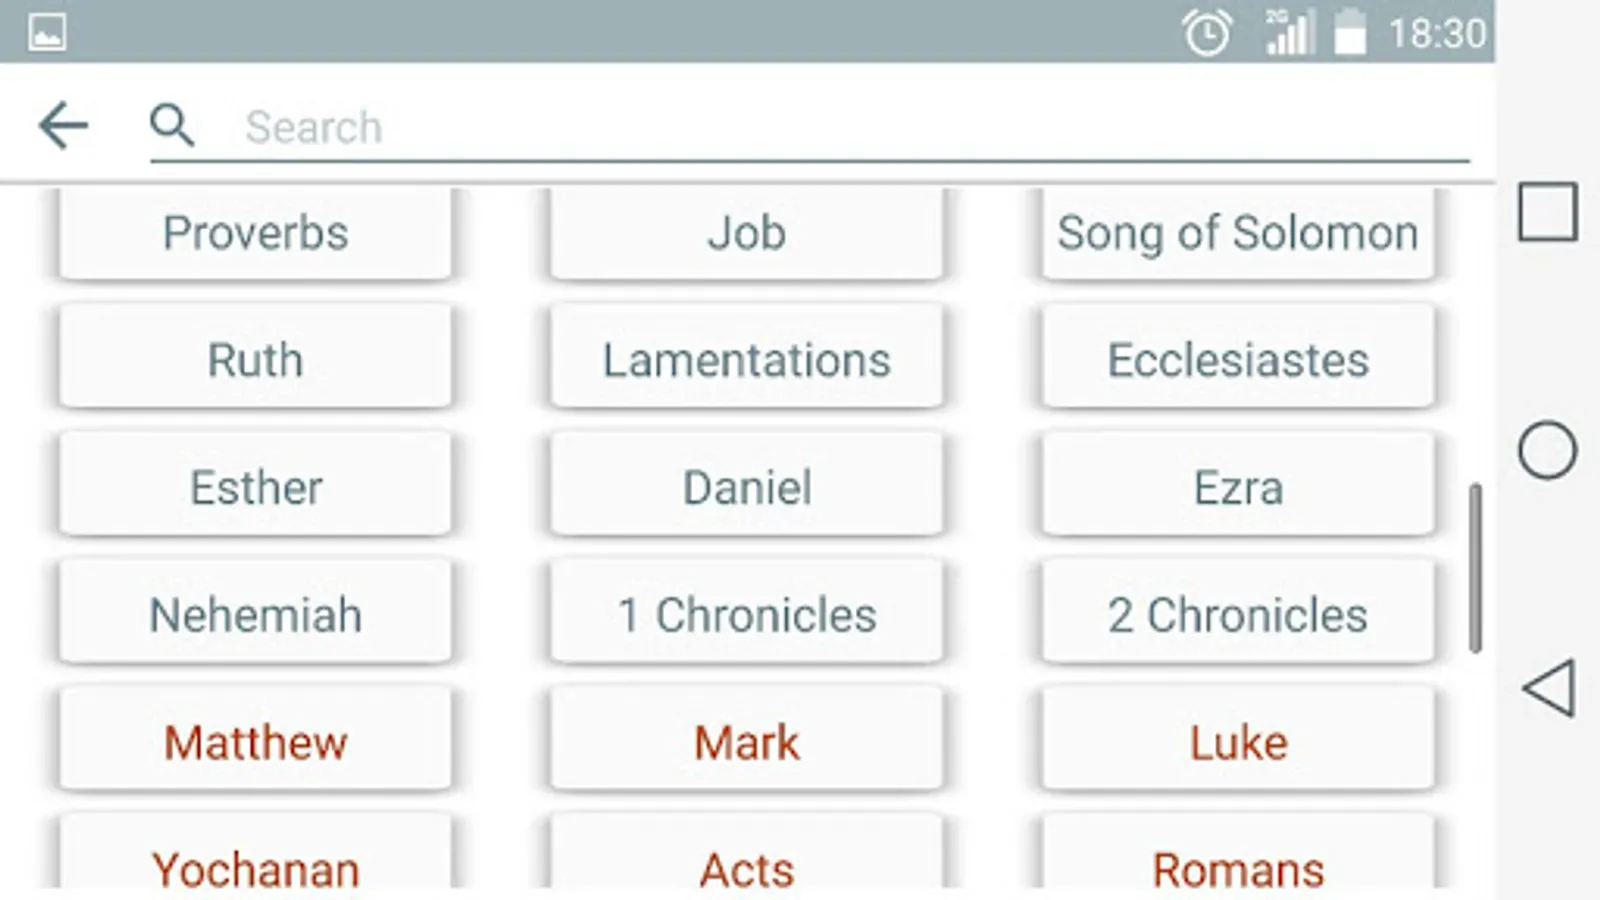Open Lamentations from the book list
Viewport: 1600px width, 900px height.
(746, 360)
